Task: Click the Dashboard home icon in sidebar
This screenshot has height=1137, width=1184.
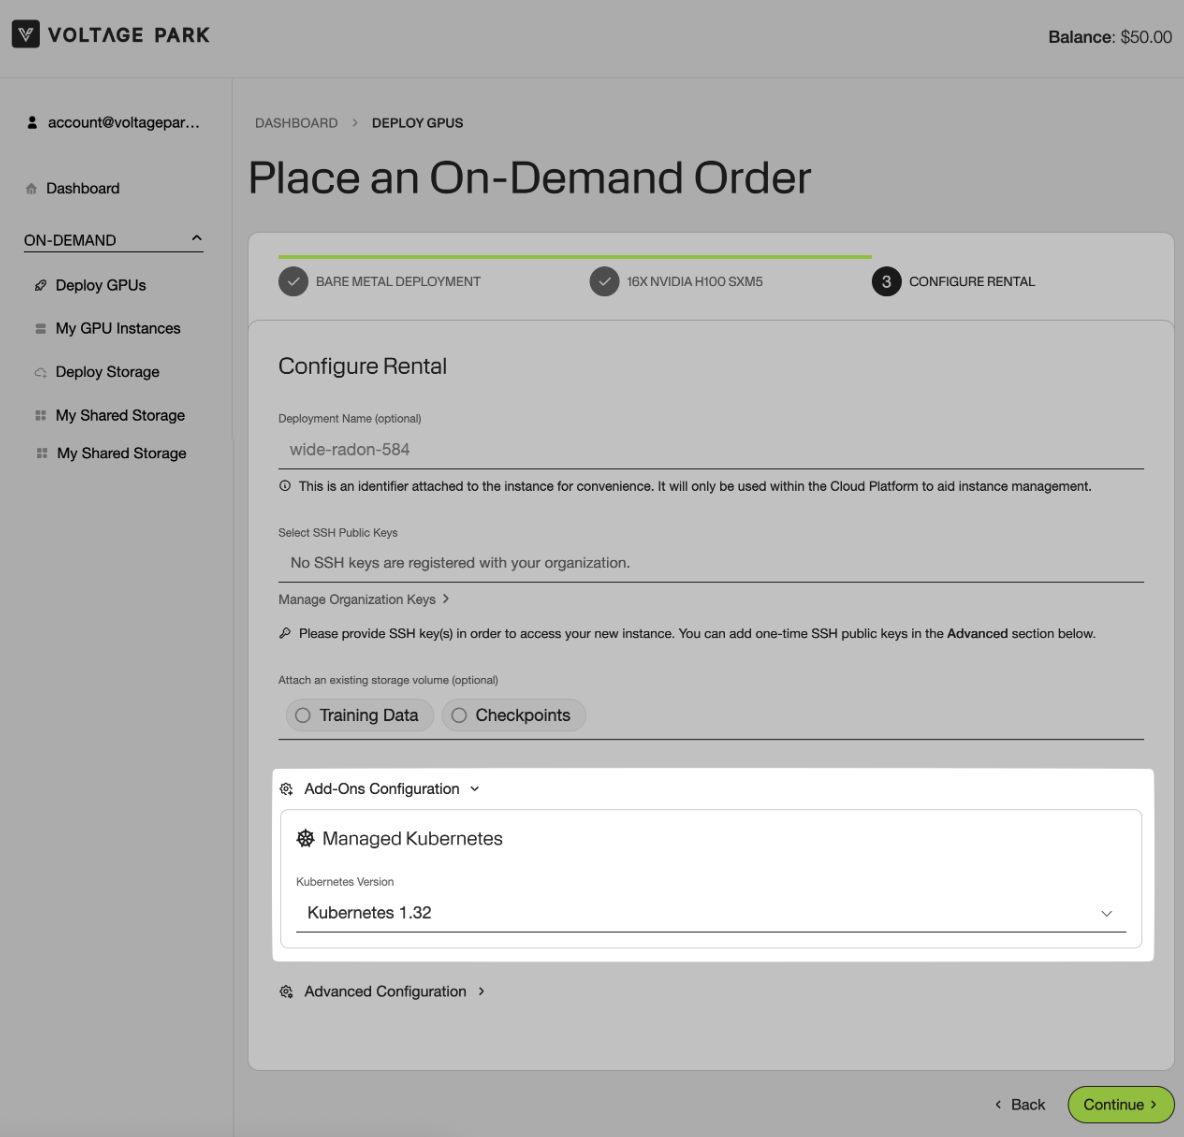Action: (x=31, y=189)
